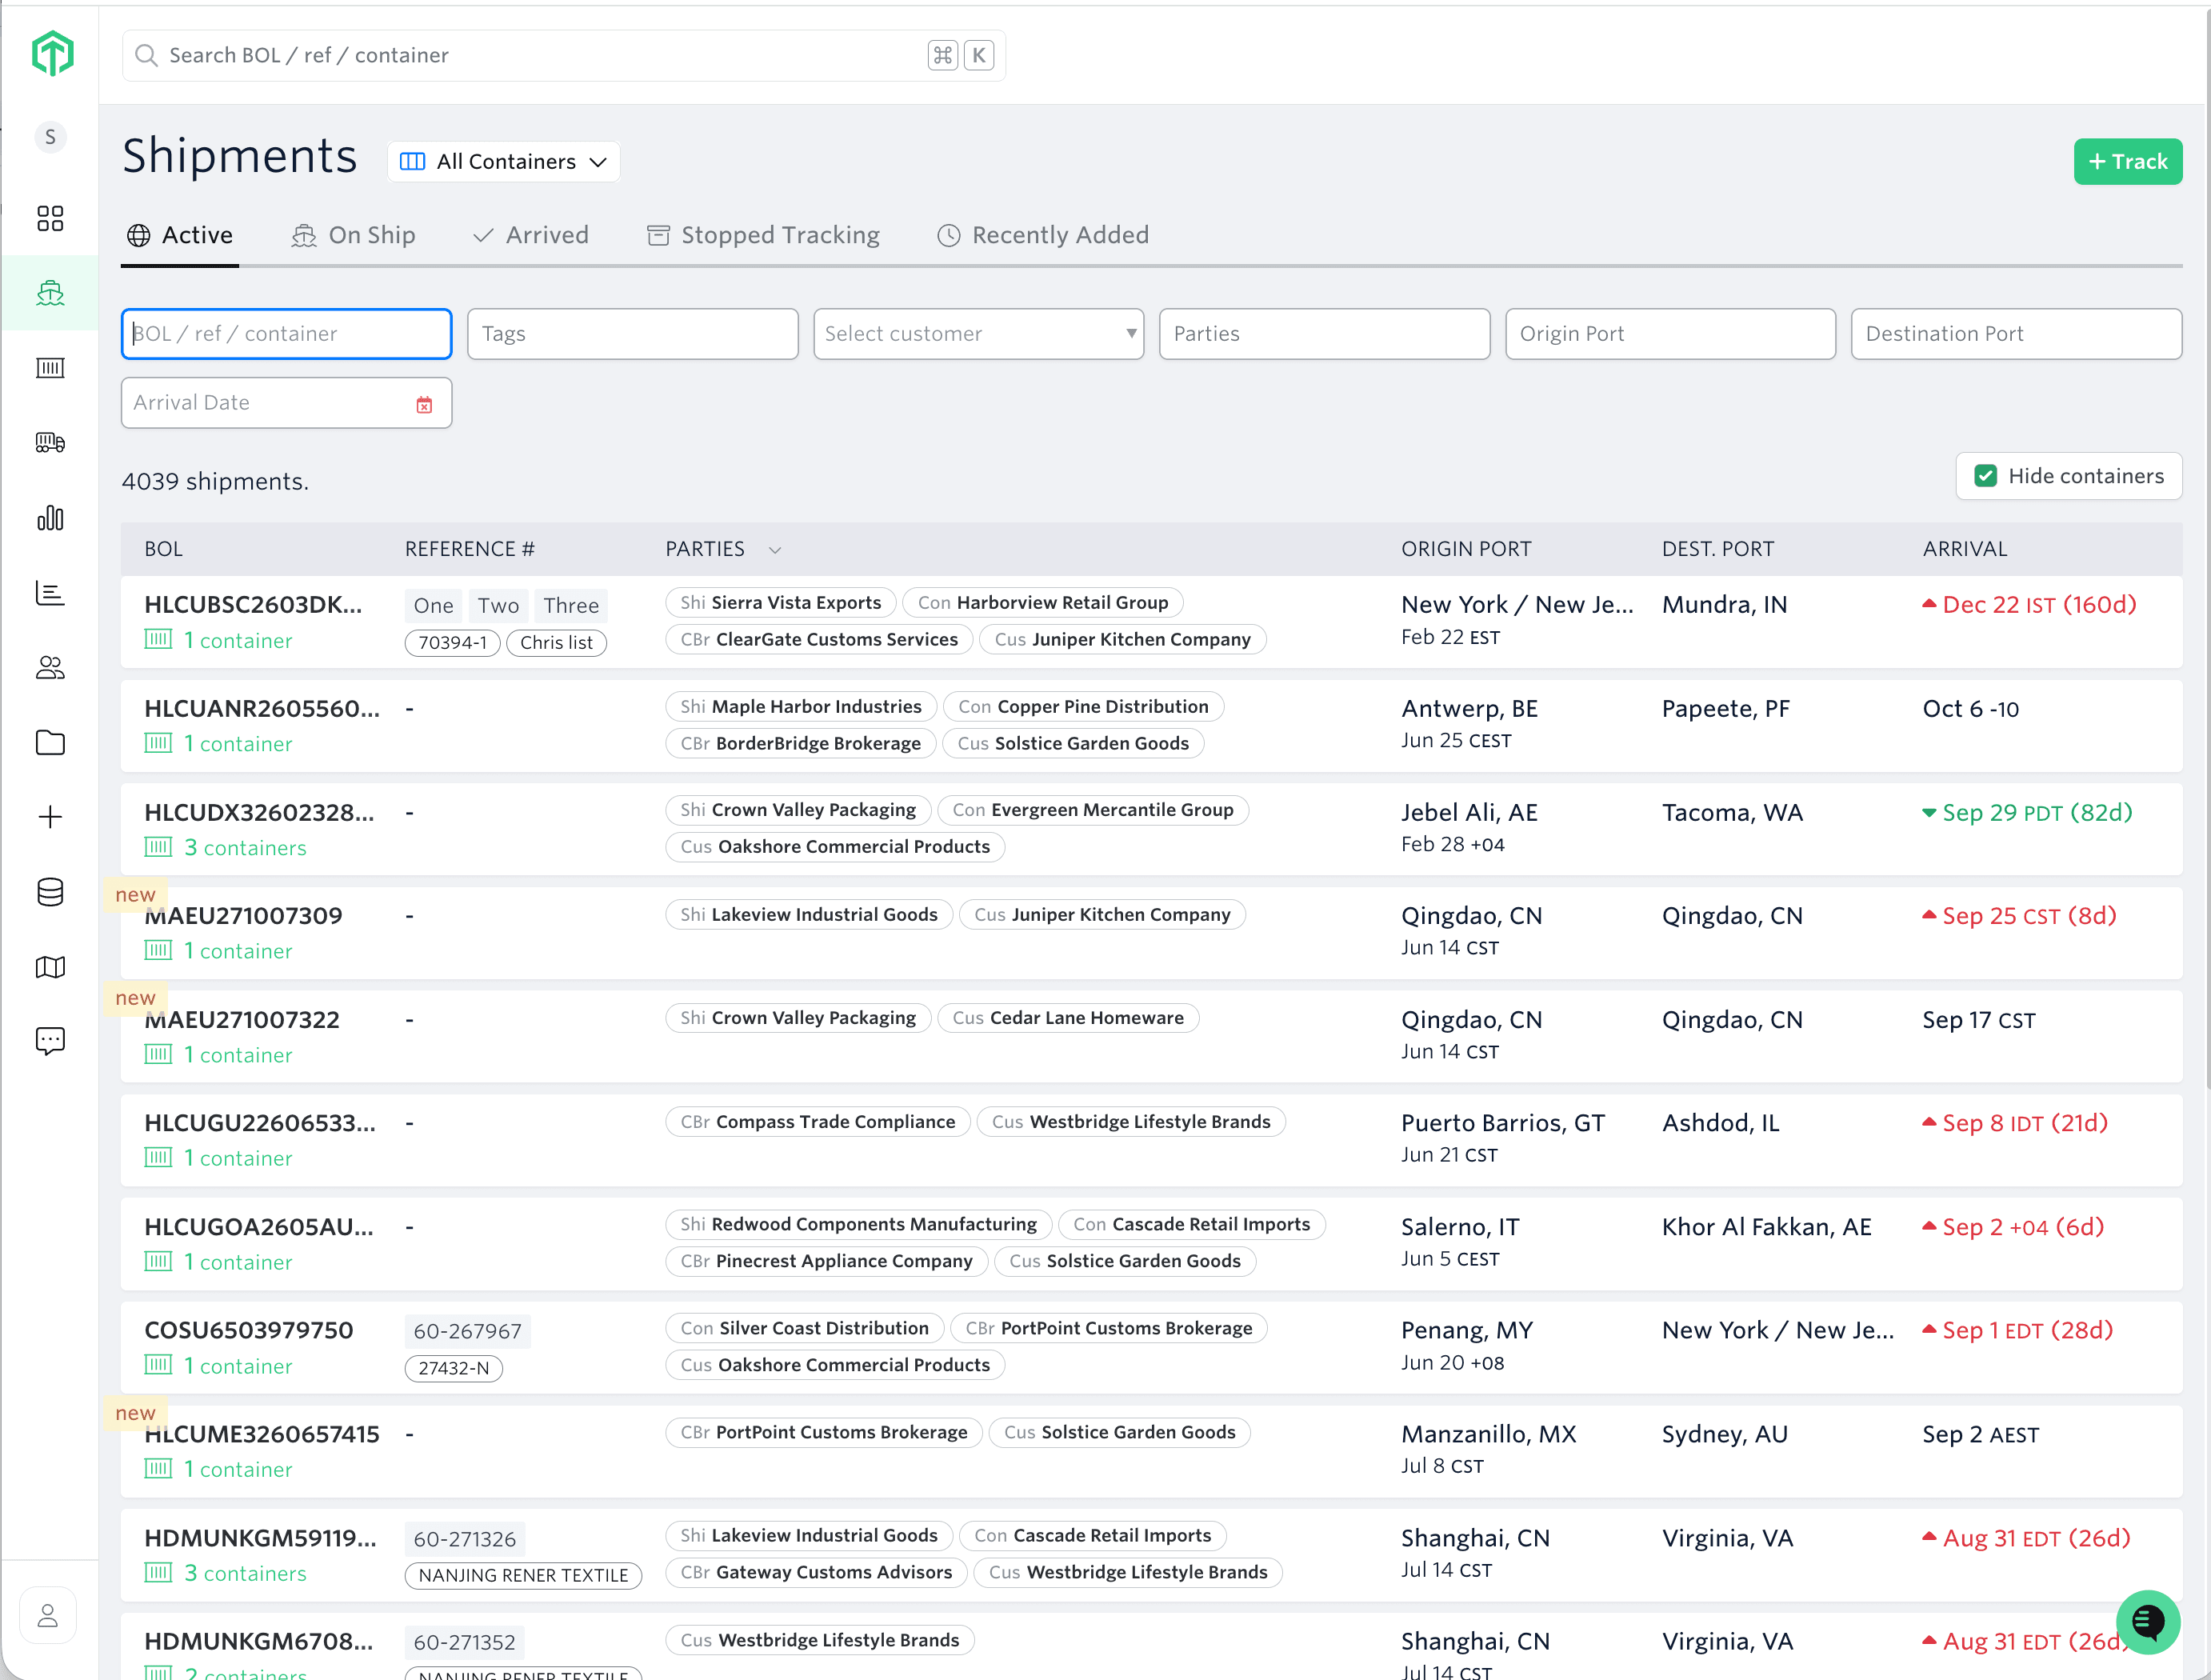Viewport: 2211px width, 1680px height.
Task: Click container icon for COSU6503979750 shipment
Action: [158, 1365]
